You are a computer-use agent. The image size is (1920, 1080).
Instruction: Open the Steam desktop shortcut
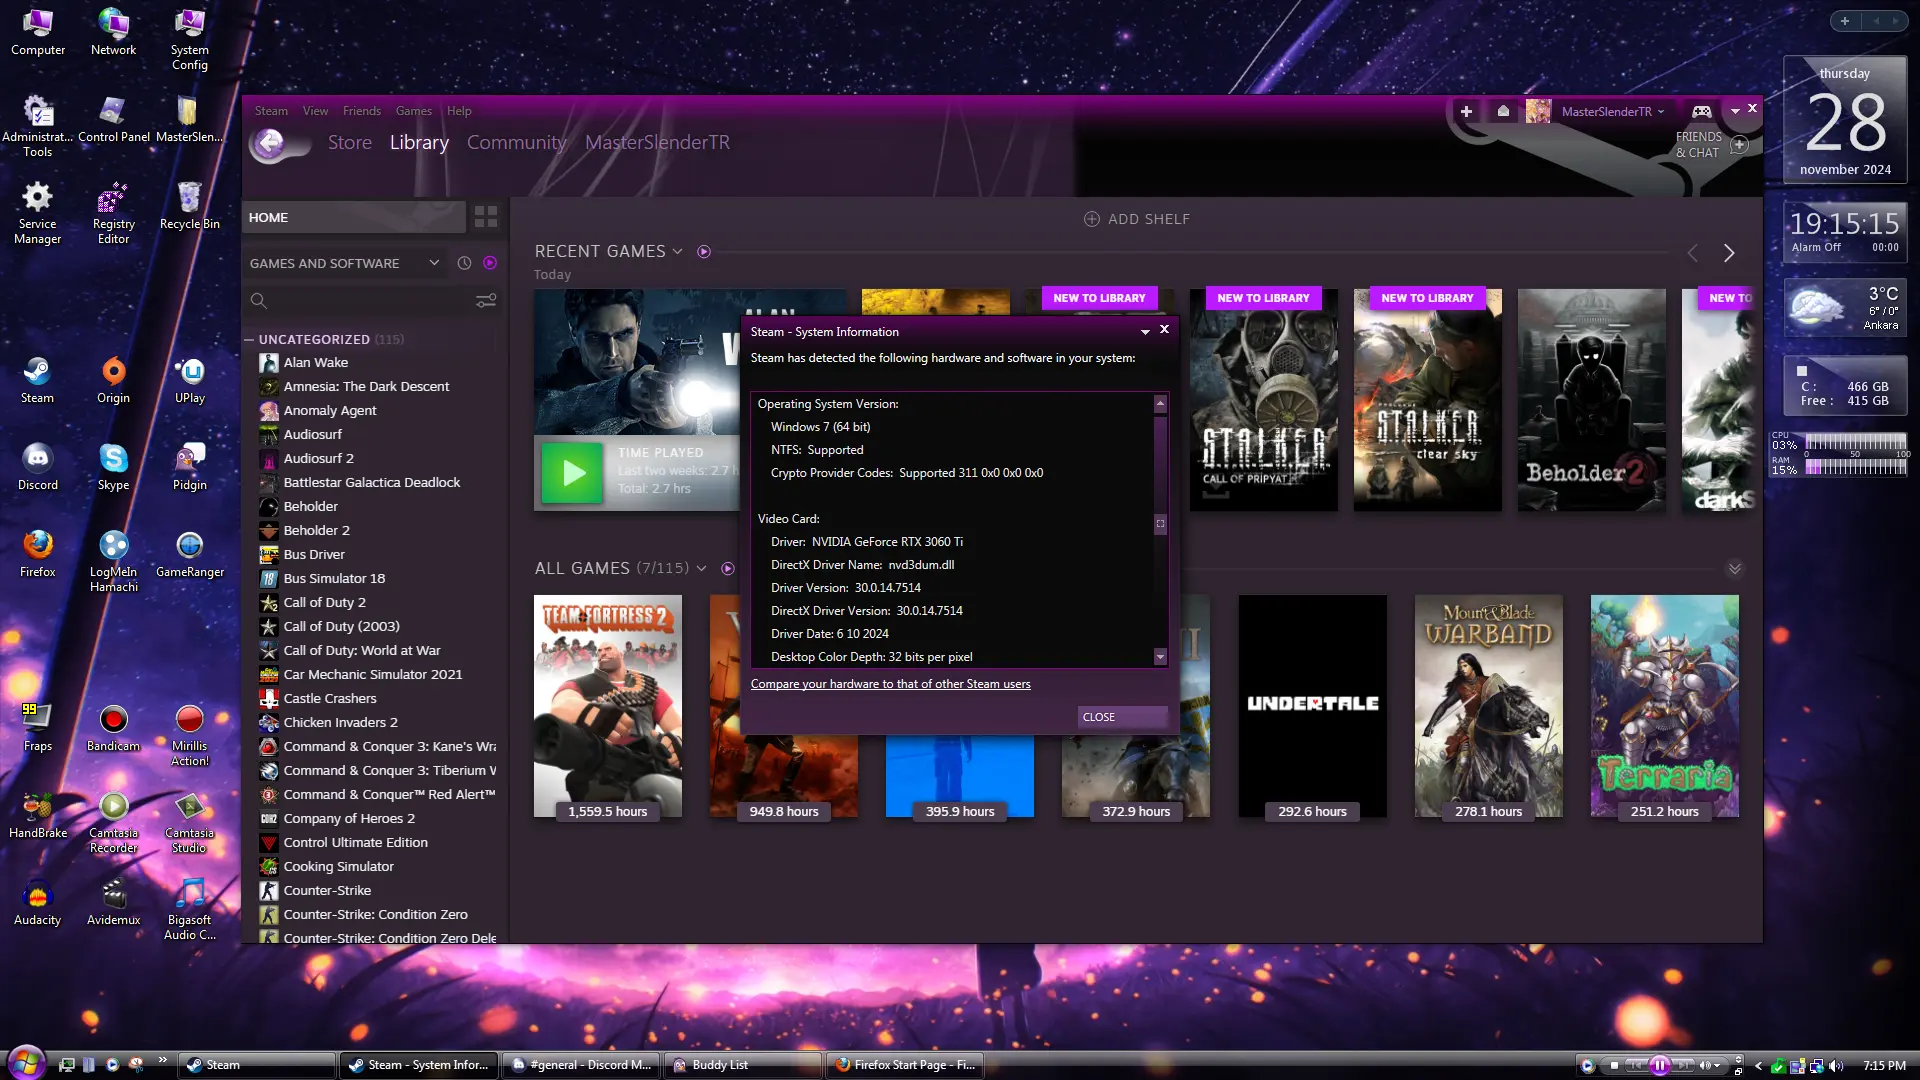[x=37, y=380]
